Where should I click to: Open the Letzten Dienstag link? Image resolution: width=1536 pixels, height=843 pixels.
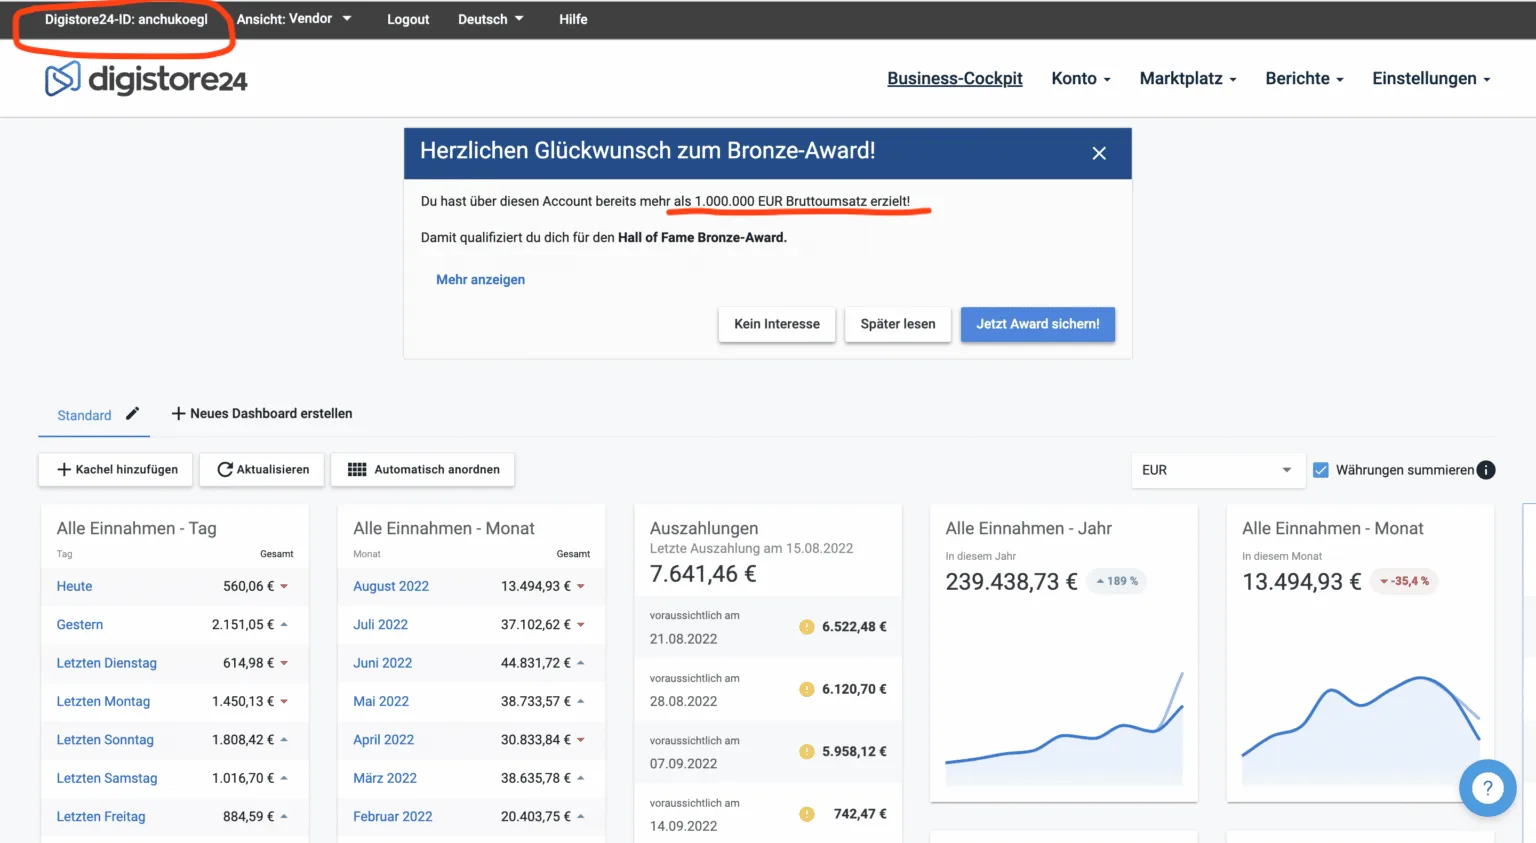point(106,663)
